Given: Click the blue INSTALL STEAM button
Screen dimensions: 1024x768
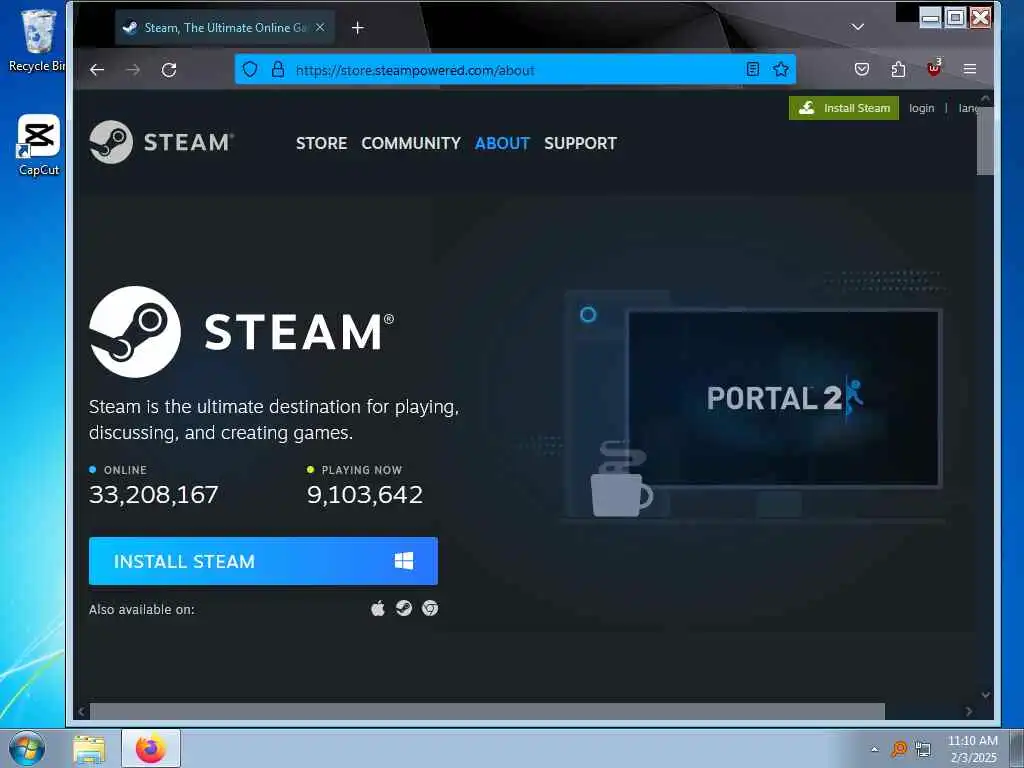Looking at the screenshot, I should coord(263,561).
